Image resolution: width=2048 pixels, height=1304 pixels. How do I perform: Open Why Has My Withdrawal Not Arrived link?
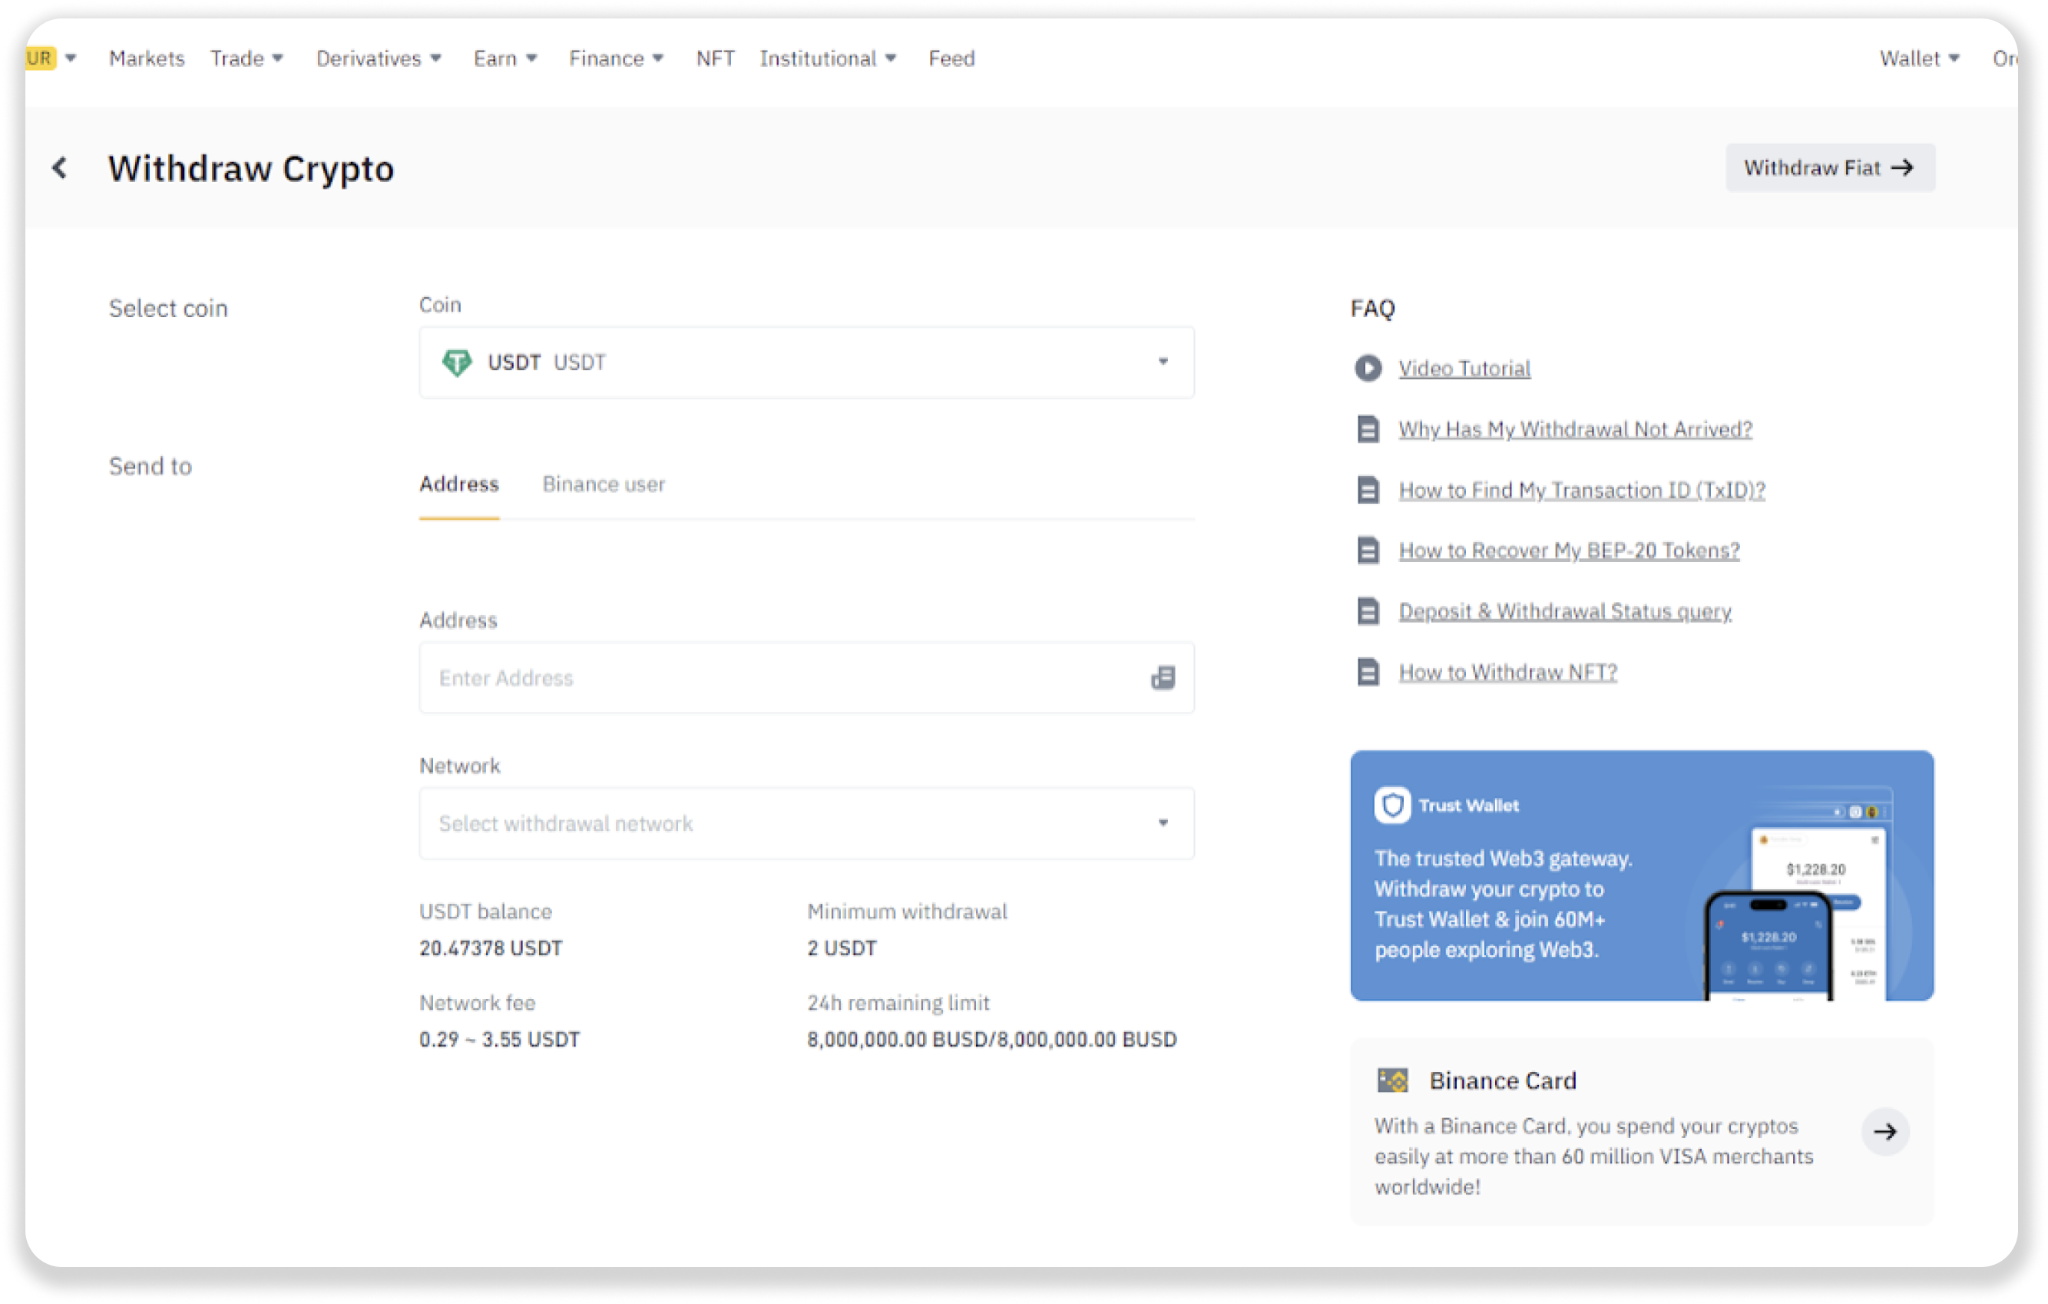tap(1575, 430)
